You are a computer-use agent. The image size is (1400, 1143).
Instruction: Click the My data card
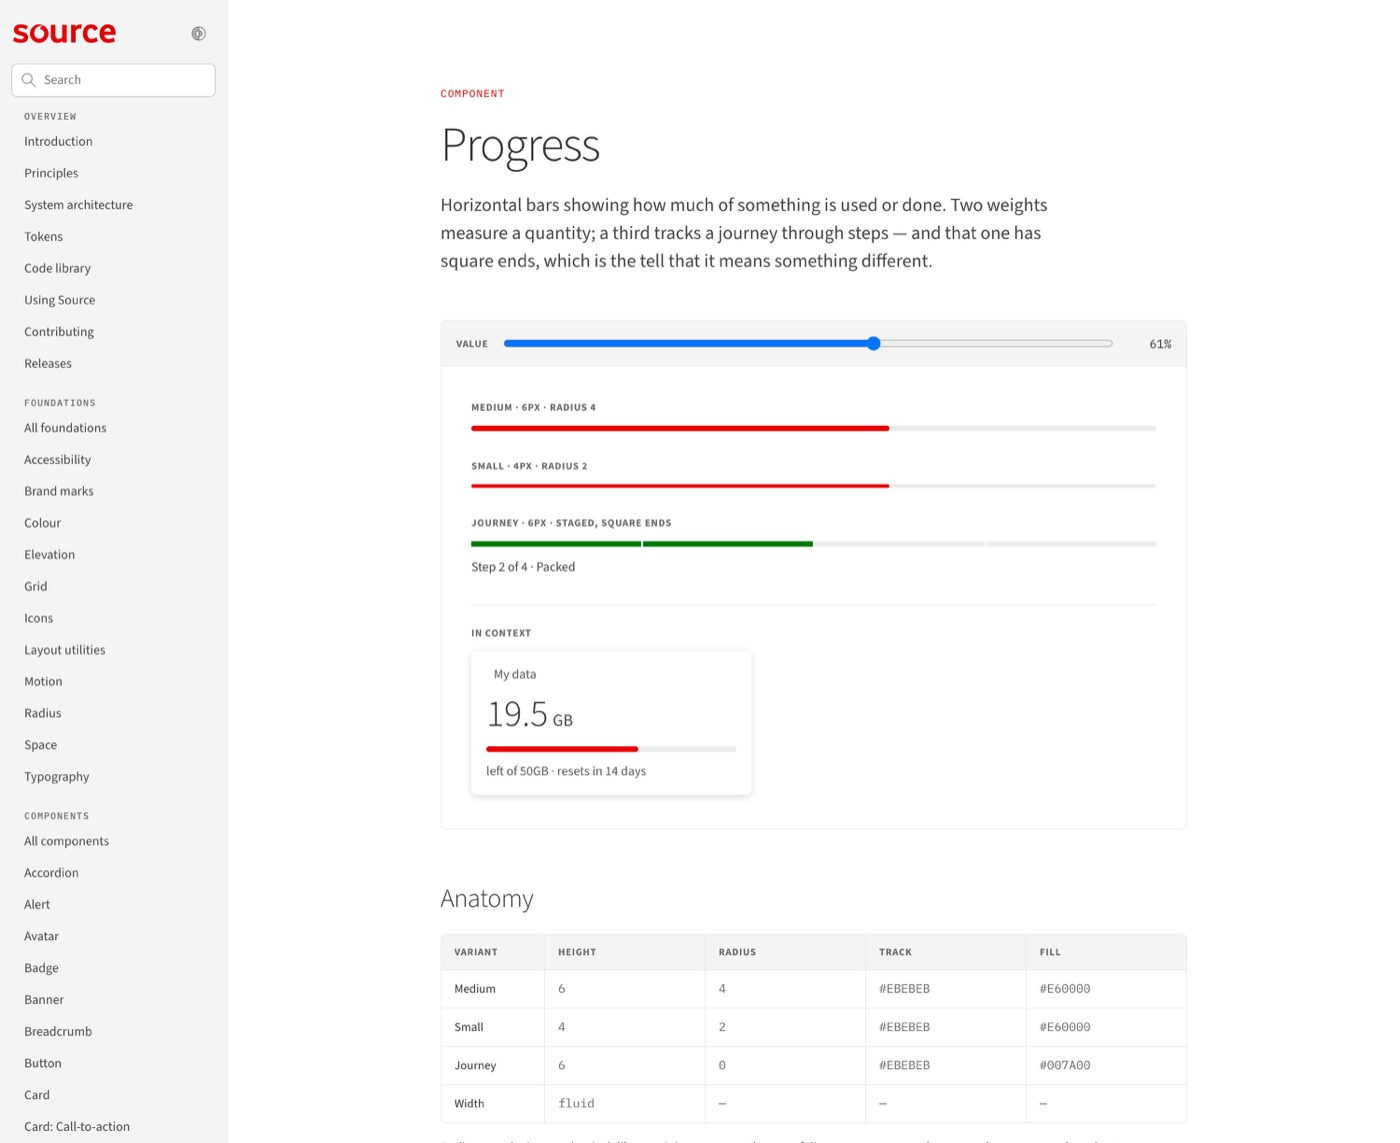(x=611, y=723)
